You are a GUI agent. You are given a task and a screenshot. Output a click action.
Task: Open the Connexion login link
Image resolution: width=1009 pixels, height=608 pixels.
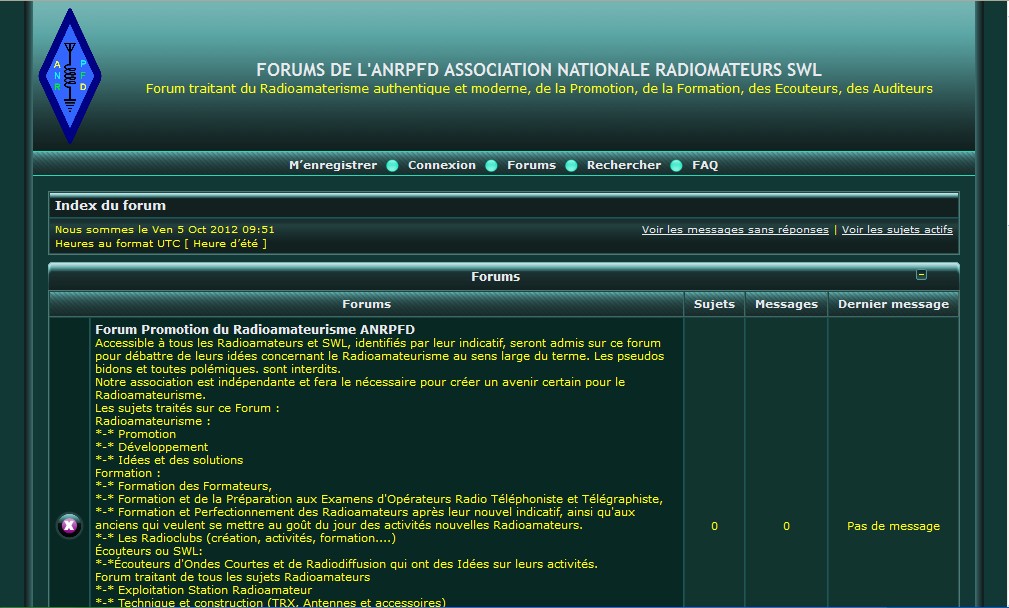442,165
